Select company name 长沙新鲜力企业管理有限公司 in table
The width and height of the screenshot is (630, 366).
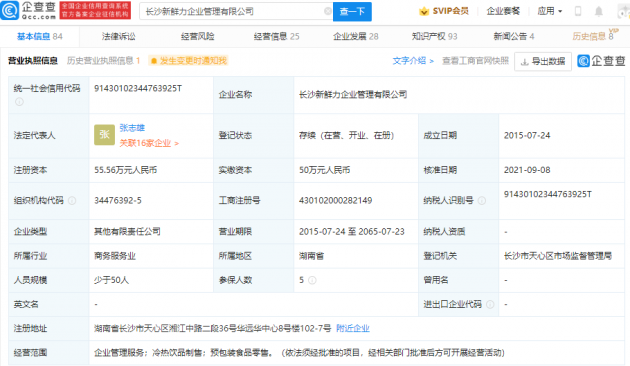tap(353, 95)
